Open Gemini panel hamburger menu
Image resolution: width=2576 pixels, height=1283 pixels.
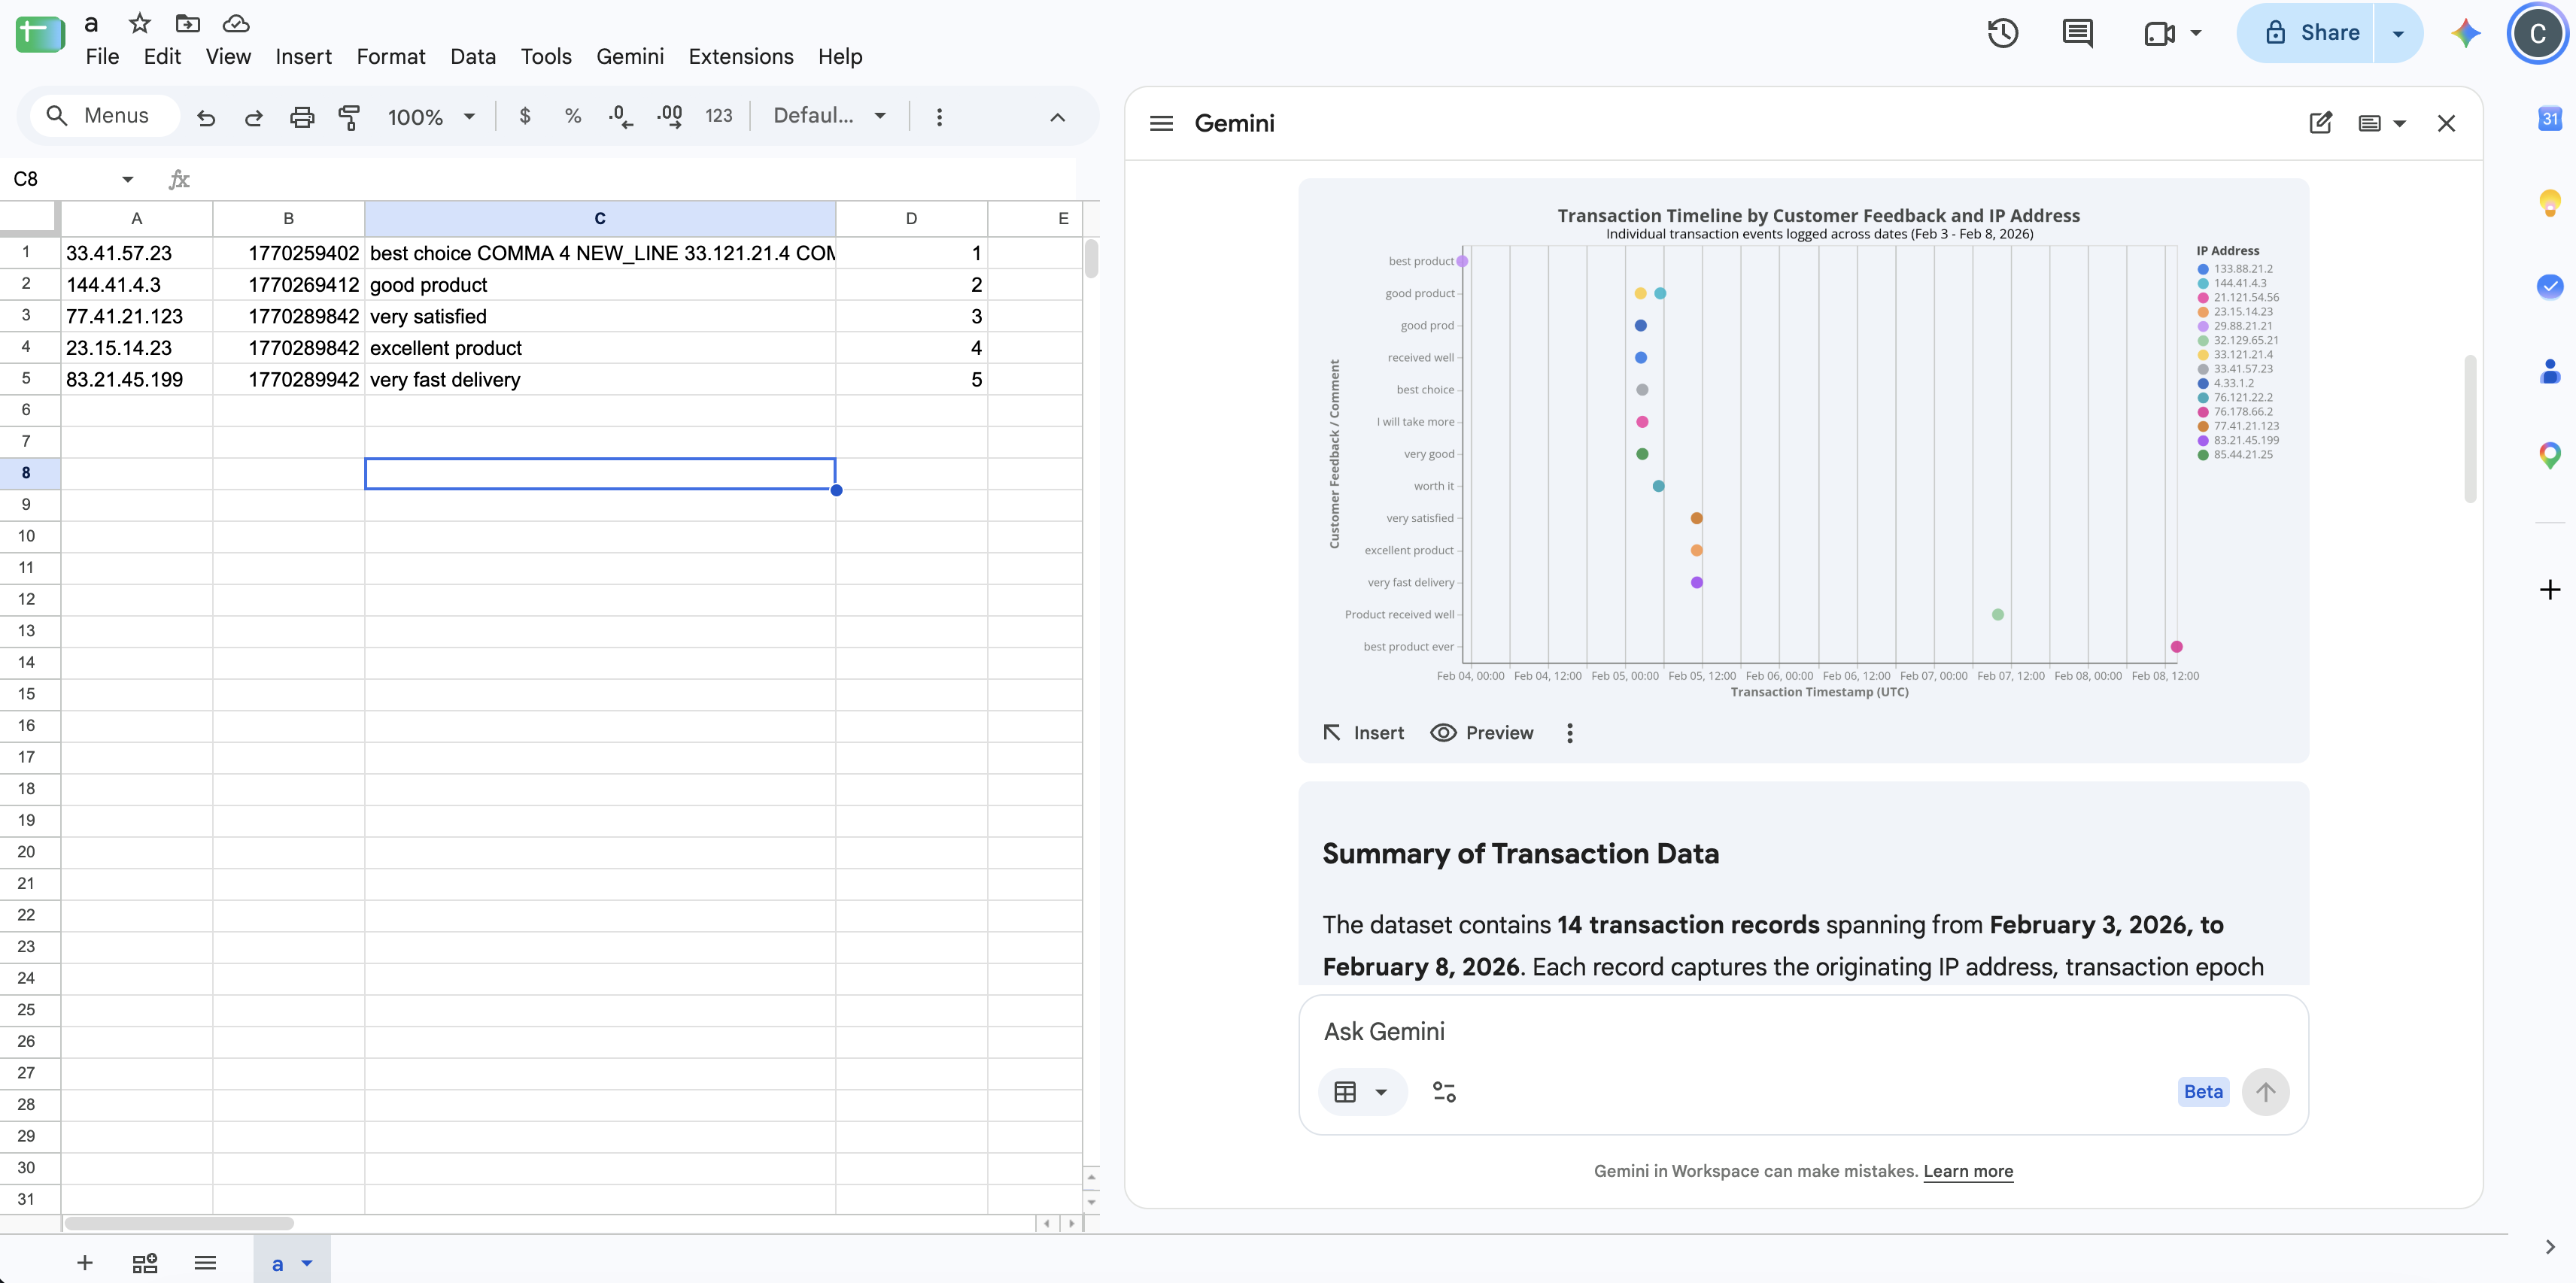pos(1161,123)
